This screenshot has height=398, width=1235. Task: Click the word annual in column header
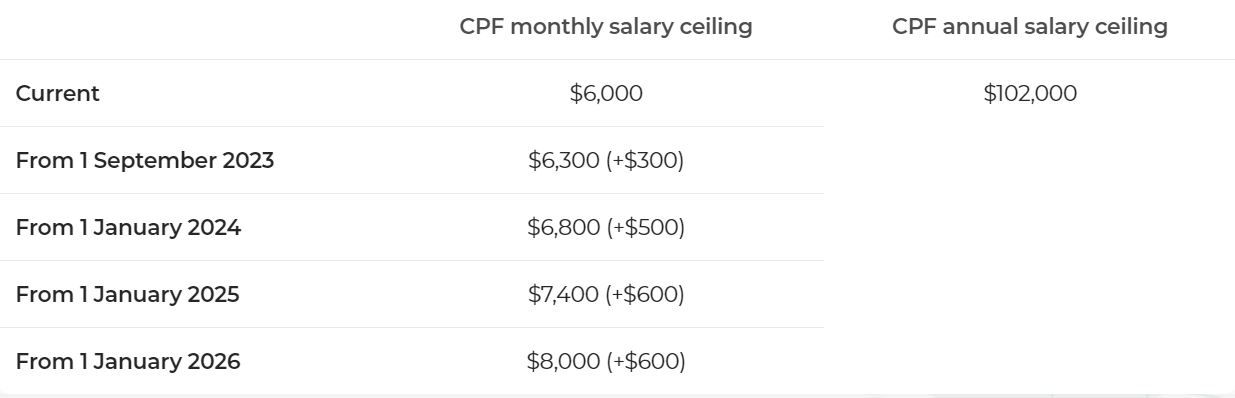966,27
